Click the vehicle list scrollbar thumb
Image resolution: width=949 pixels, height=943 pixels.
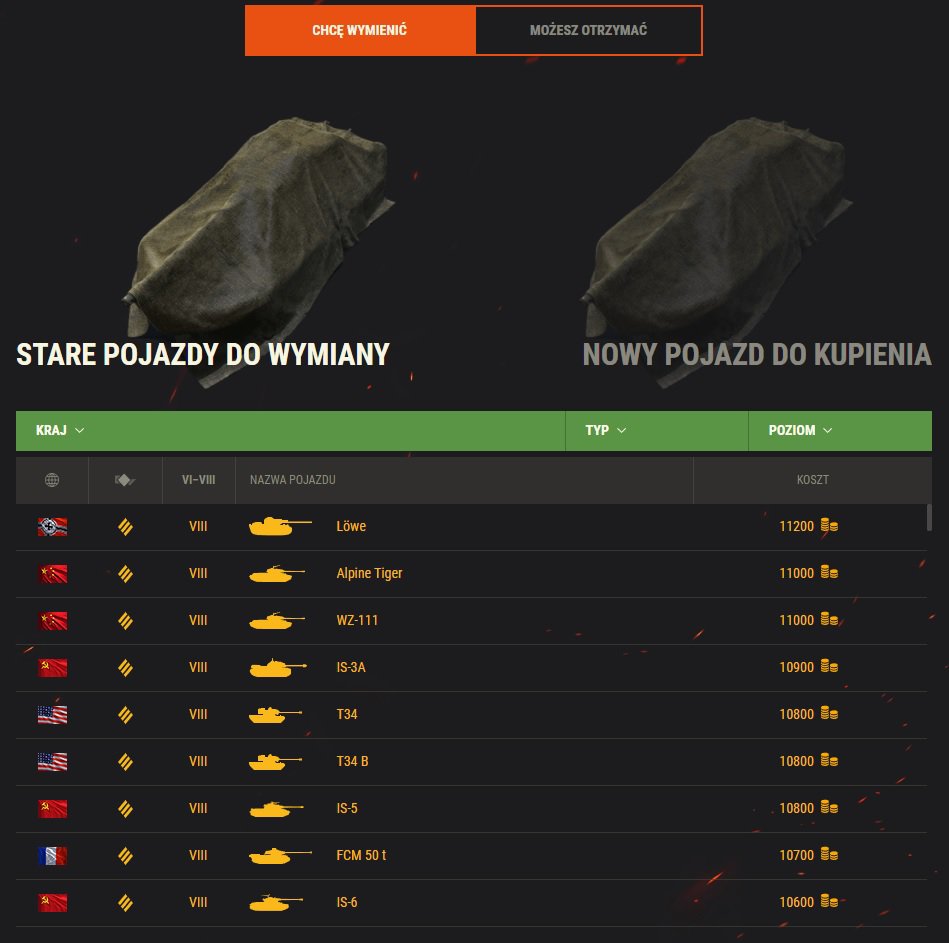(x=929, y=518)
